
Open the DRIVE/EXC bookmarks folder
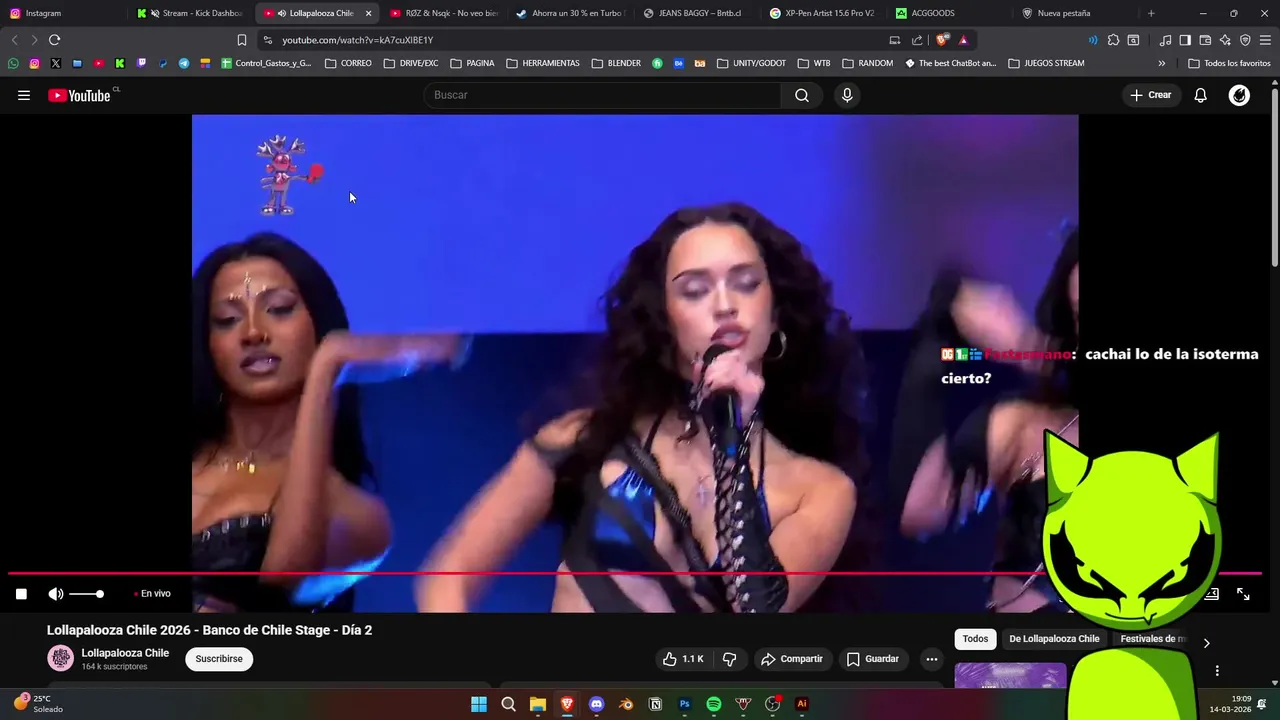(411, 63)
